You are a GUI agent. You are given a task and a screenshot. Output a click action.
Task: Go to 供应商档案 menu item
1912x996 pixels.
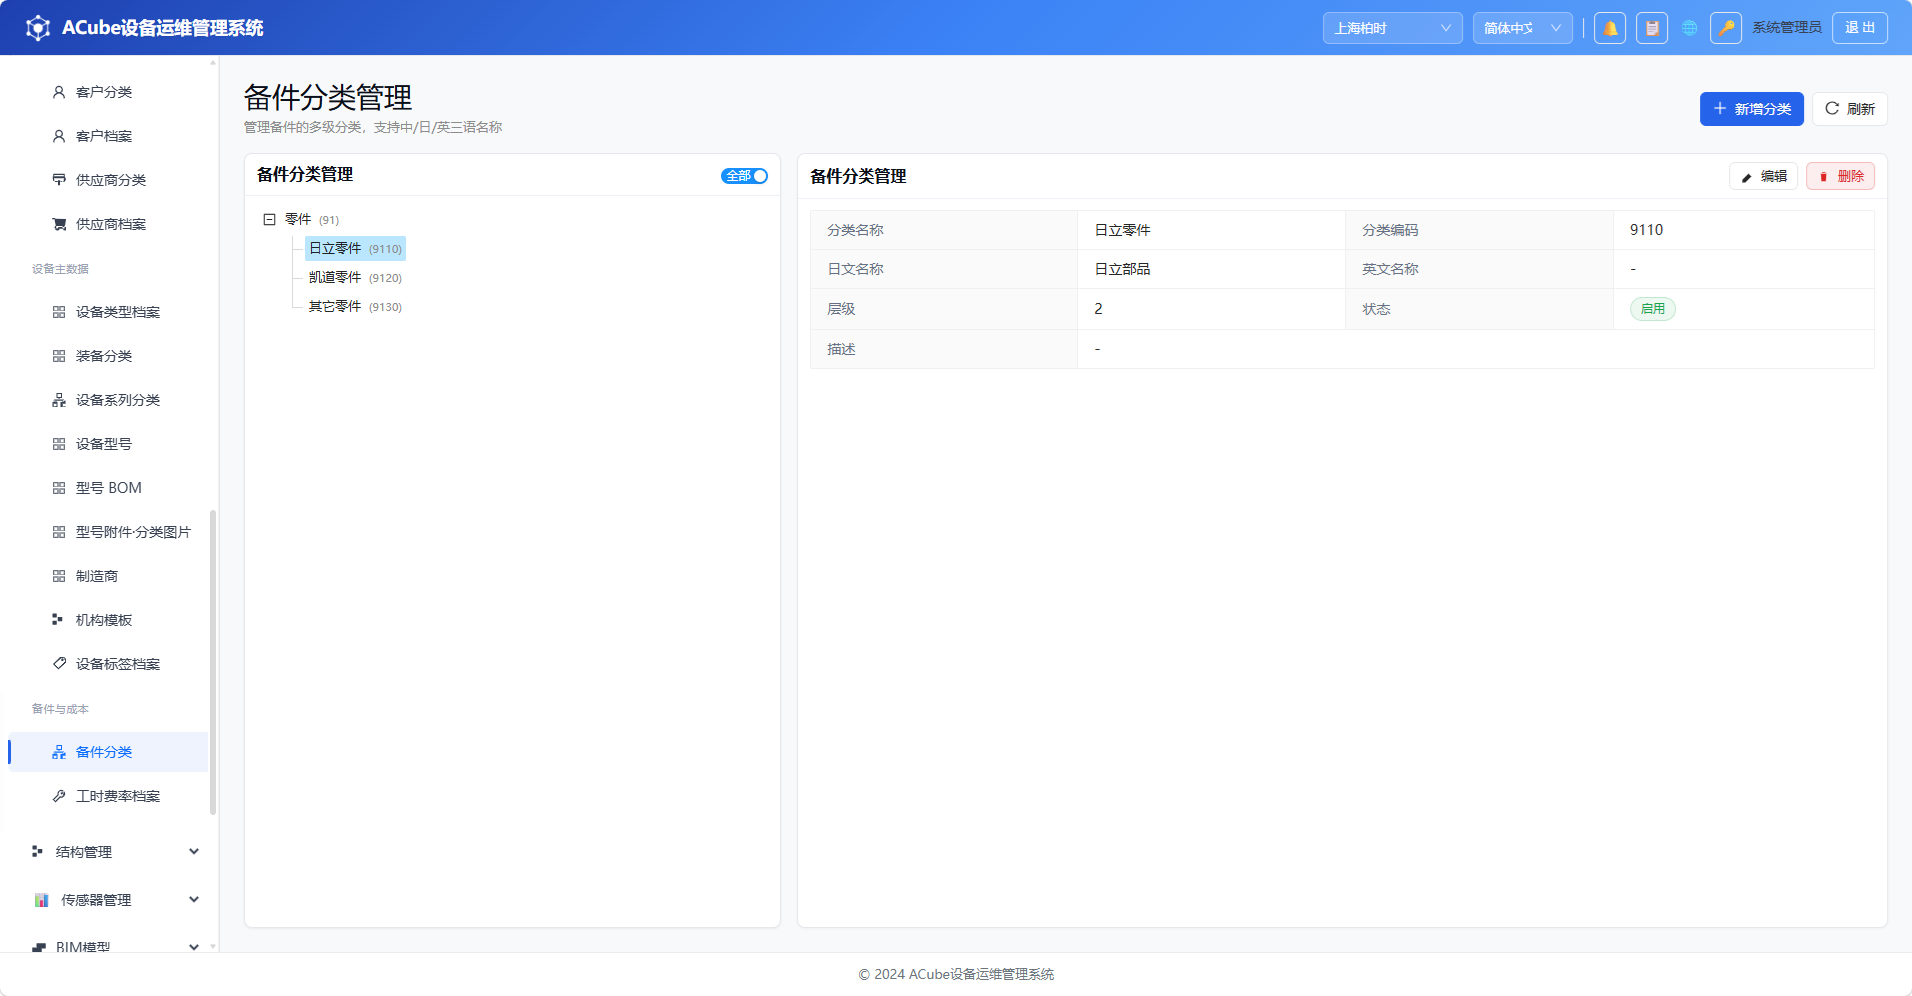point(108,224)
